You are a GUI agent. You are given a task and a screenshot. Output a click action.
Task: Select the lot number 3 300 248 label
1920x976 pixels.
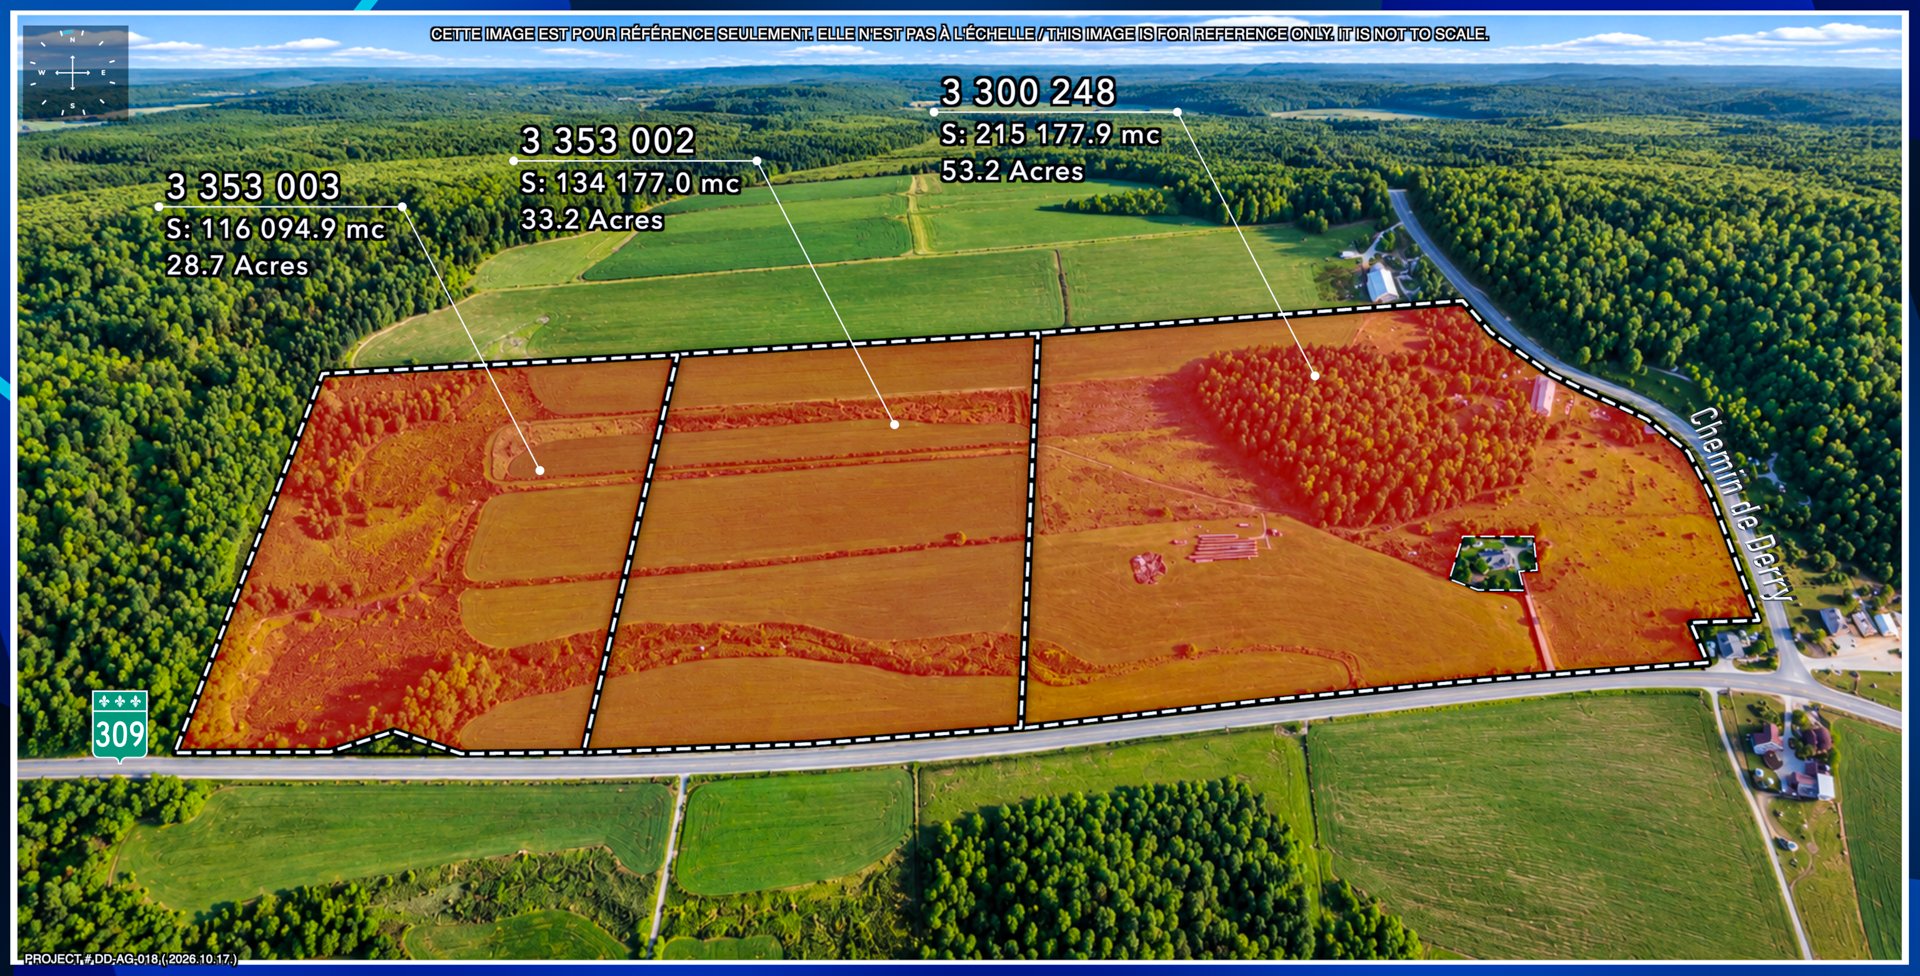(1028, 92)
